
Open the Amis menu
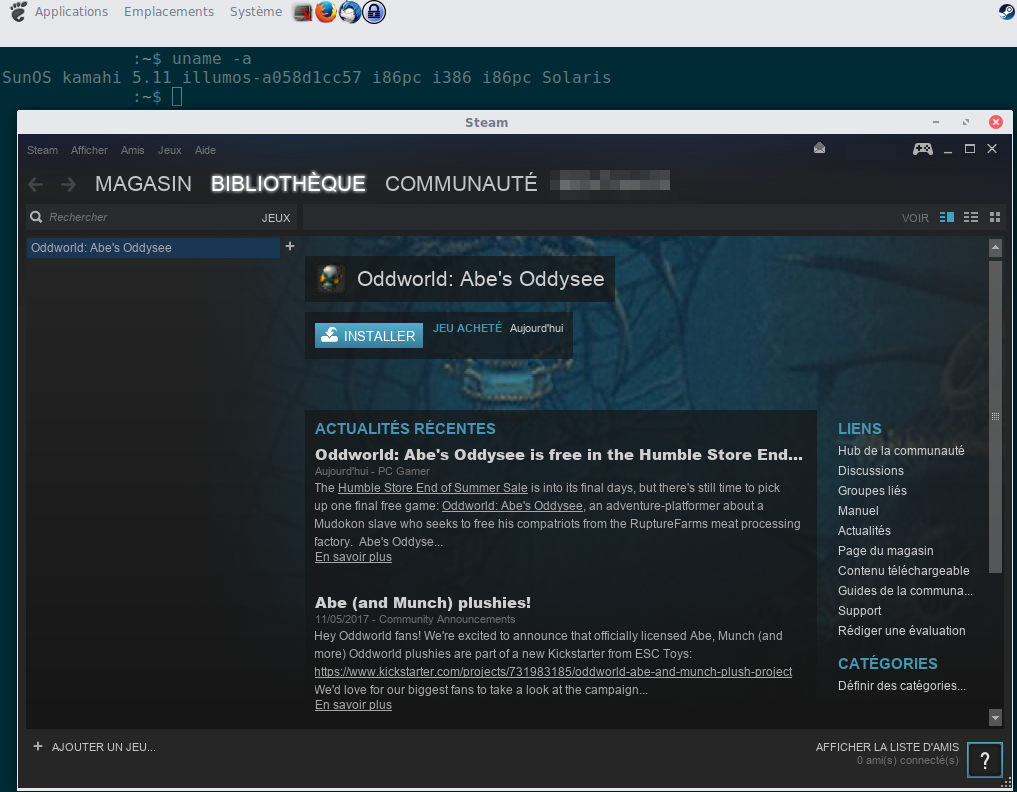pos(132,150)
